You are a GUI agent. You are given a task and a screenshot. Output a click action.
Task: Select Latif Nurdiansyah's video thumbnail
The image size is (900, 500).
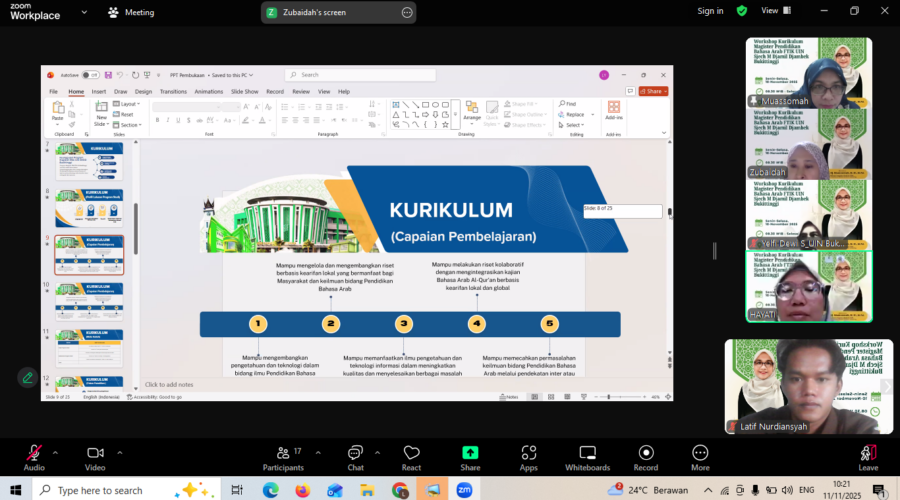click(x=808, y=386)
